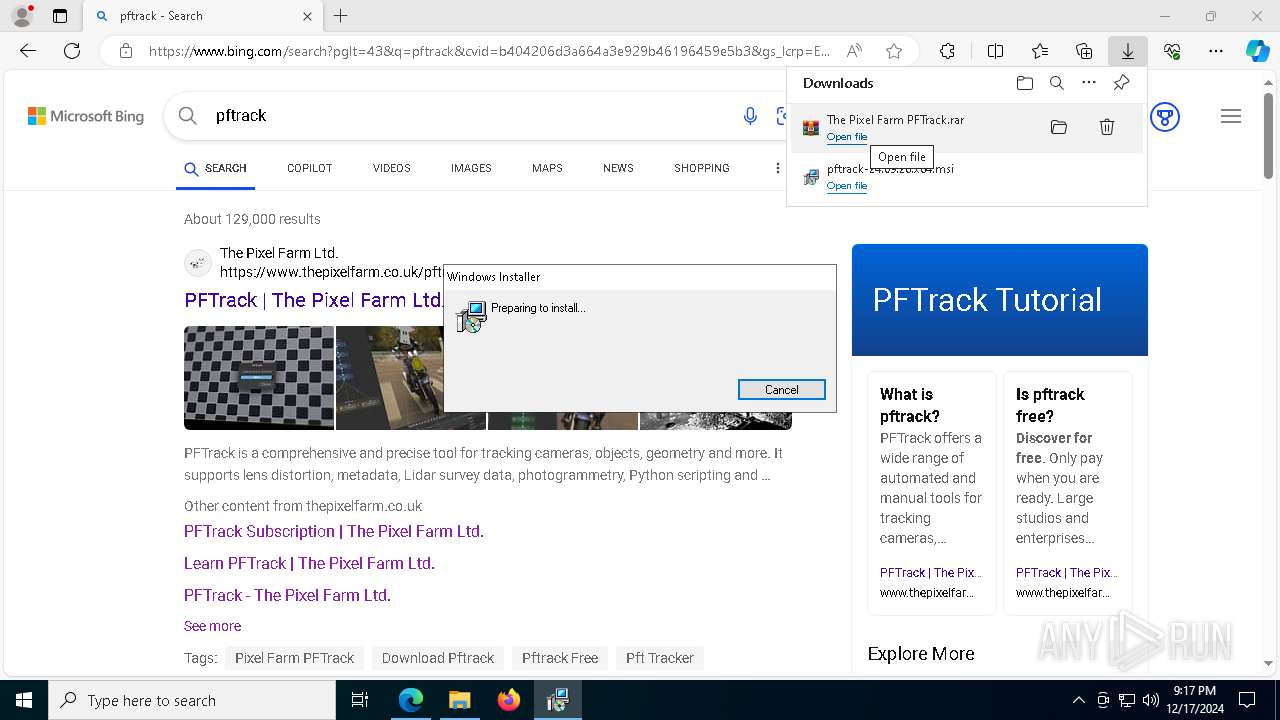Open the PFTrack - The Pixel Farm Ltd. link
The height and width of the screenshot is (720, 1280).
click(x=287, y=595)
